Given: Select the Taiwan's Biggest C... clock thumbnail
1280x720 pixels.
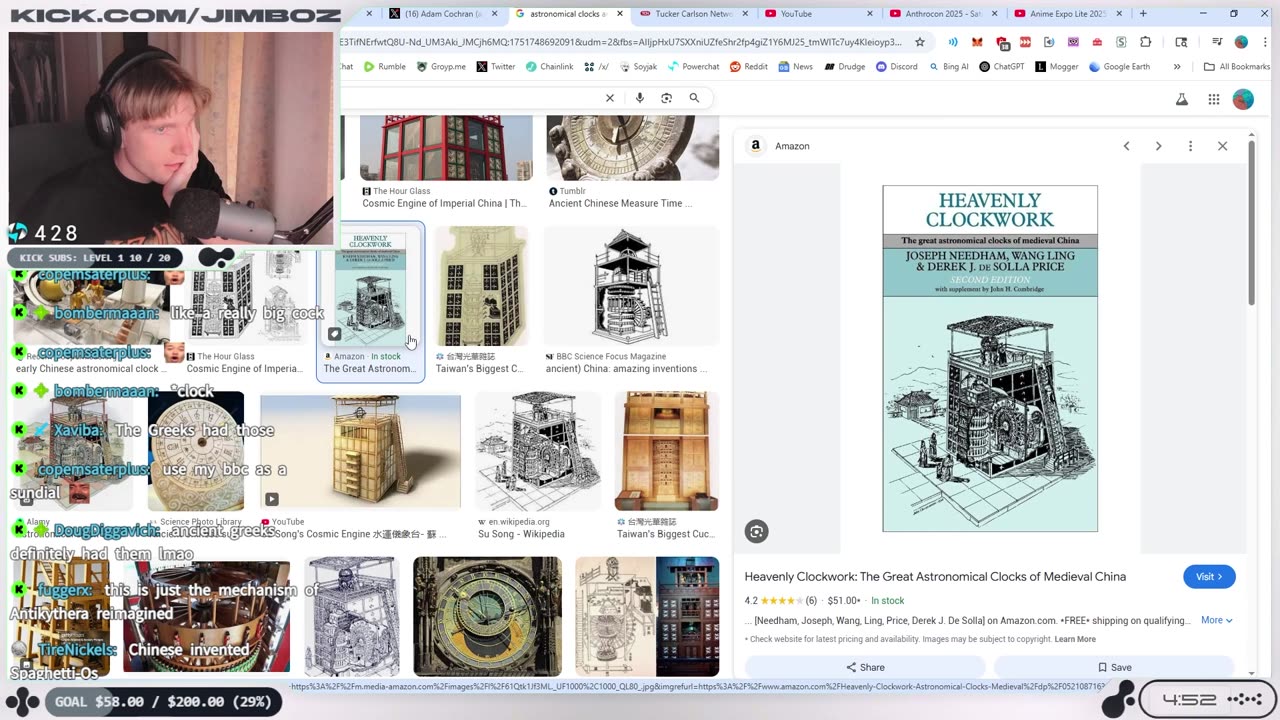Looking at the screenshot, I should tap(481, 286).
